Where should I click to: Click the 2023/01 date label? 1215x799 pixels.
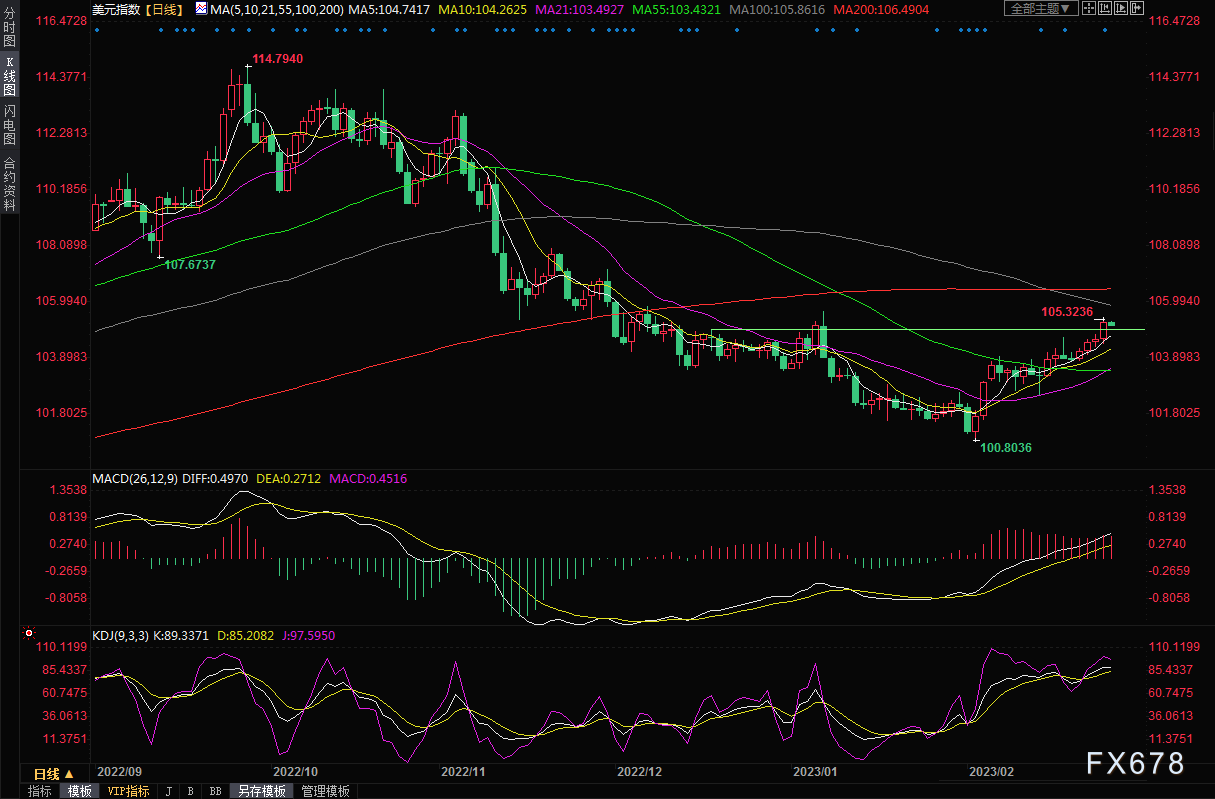pos(813,772)
